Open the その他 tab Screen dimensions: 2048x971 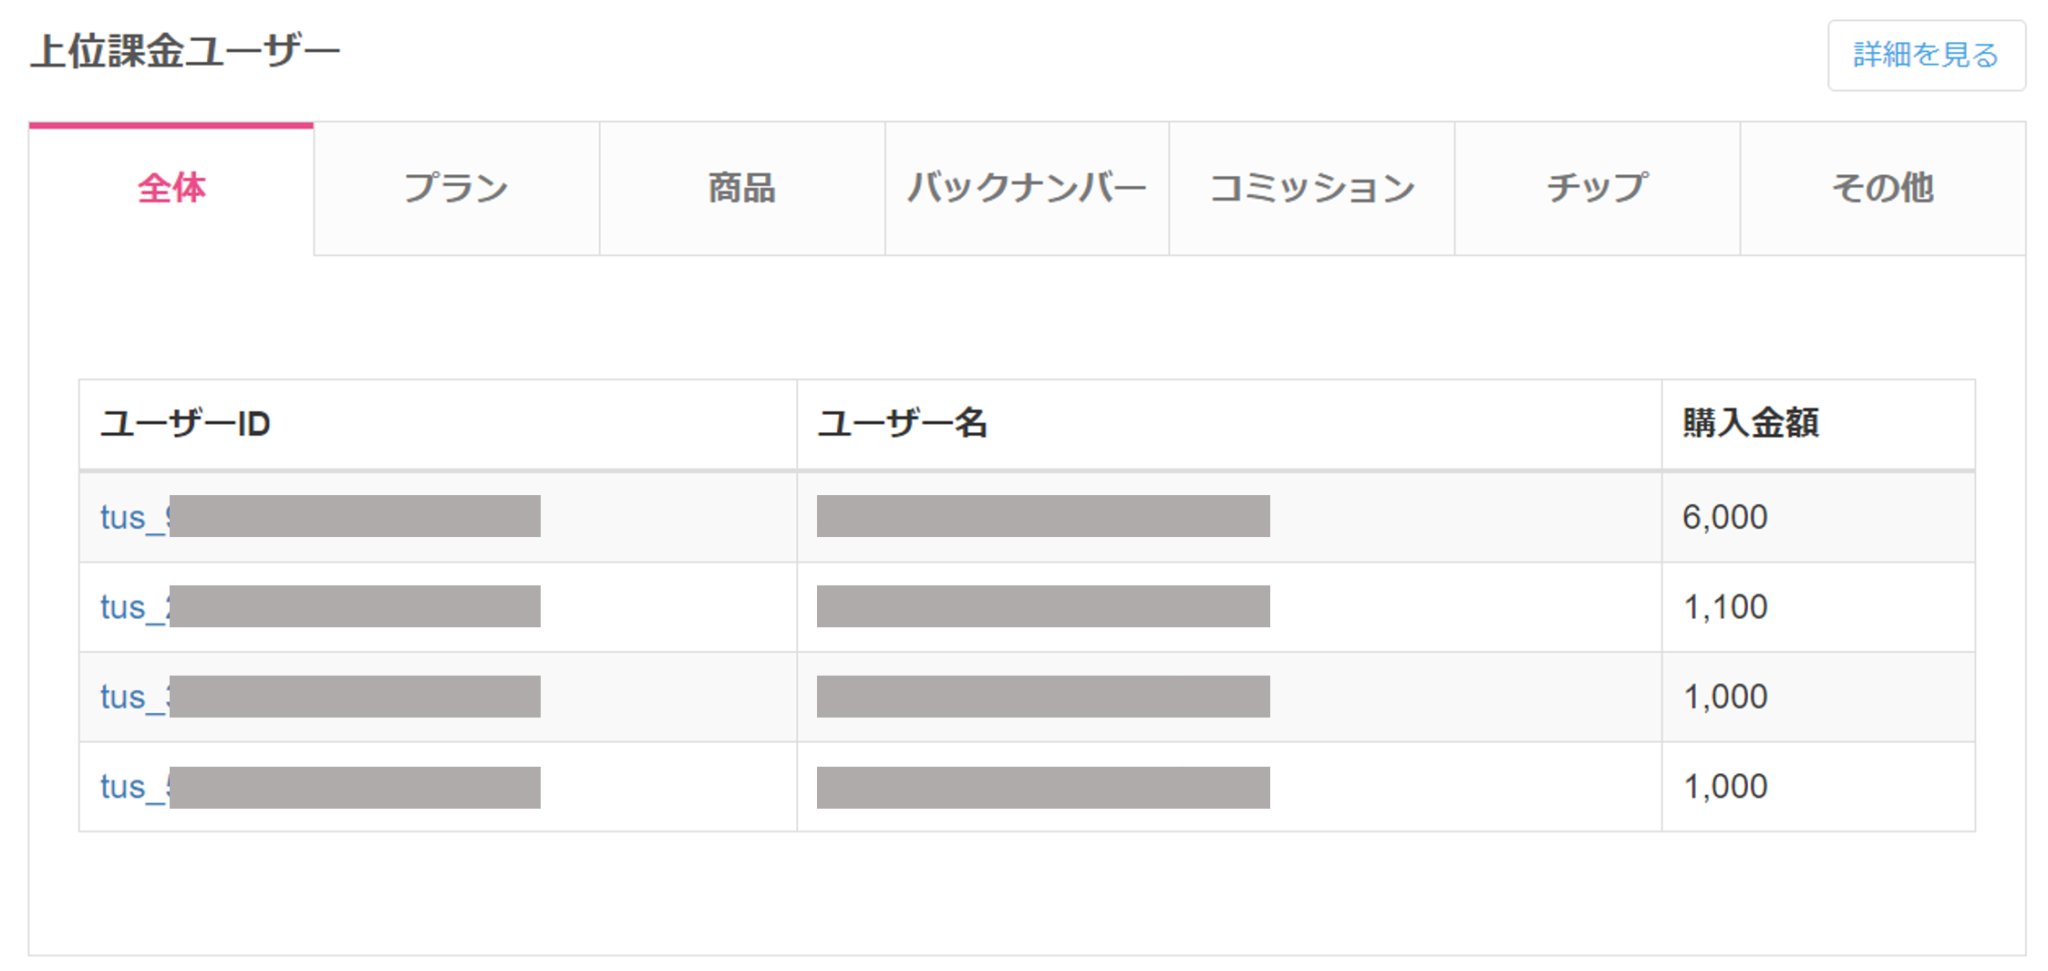[x=1882, y=189]
